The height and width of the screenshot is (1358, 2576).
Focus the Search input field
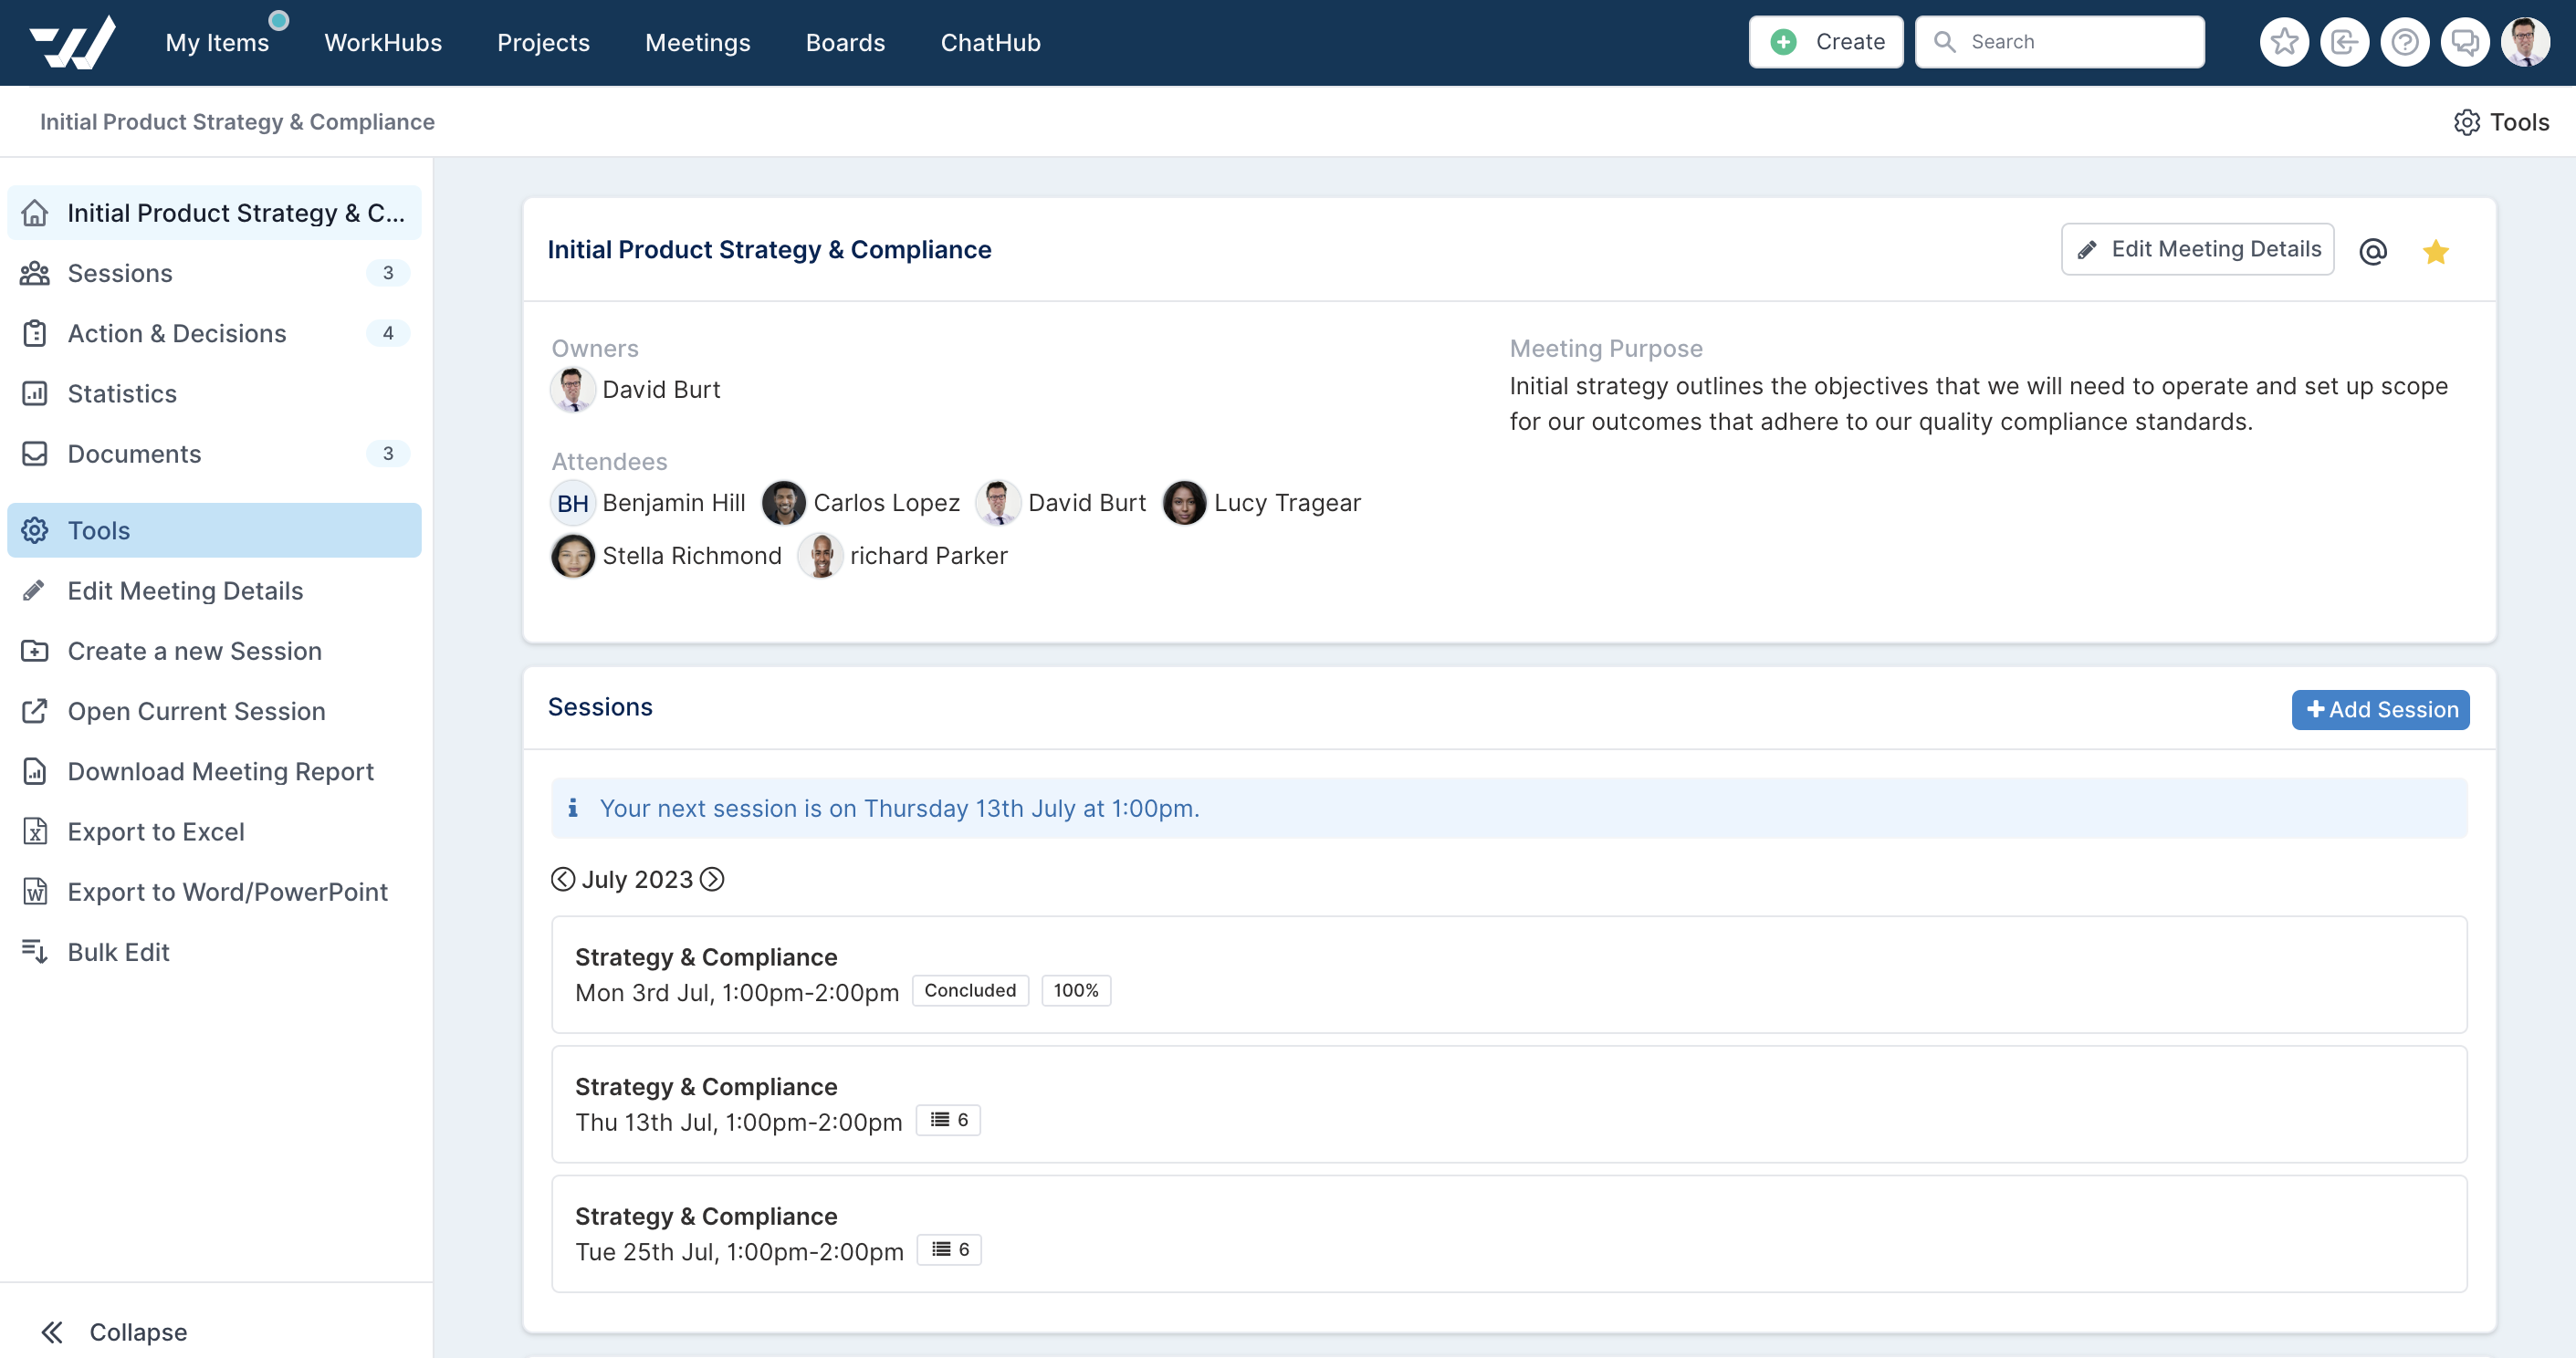[2060, 42]
